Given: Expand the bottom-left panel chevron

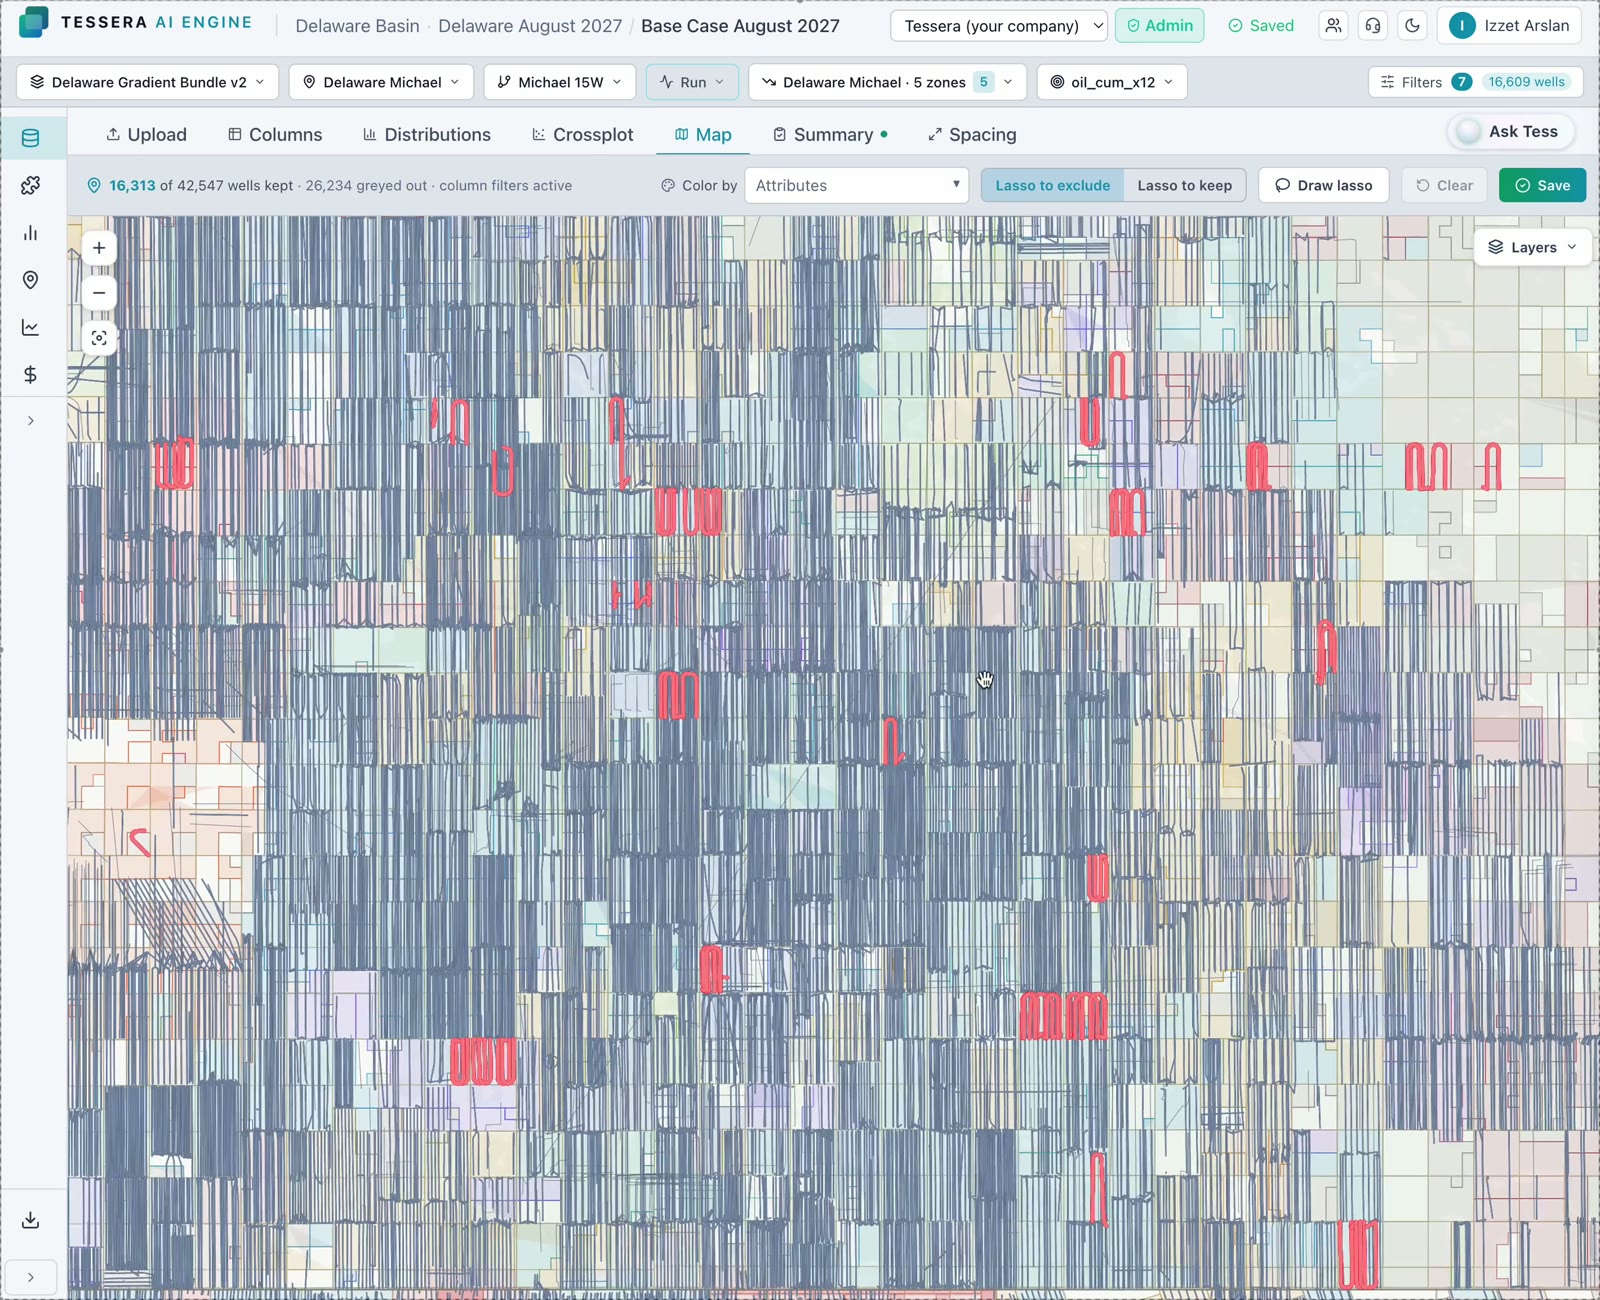Looking at the screenshot, I should pyautogui.click(x=31, y=1277).
